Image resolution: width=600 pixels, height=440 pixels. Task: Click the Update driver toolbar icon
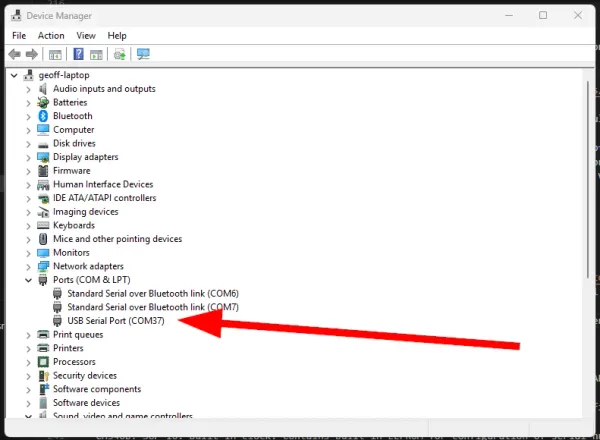pos(120,54)
